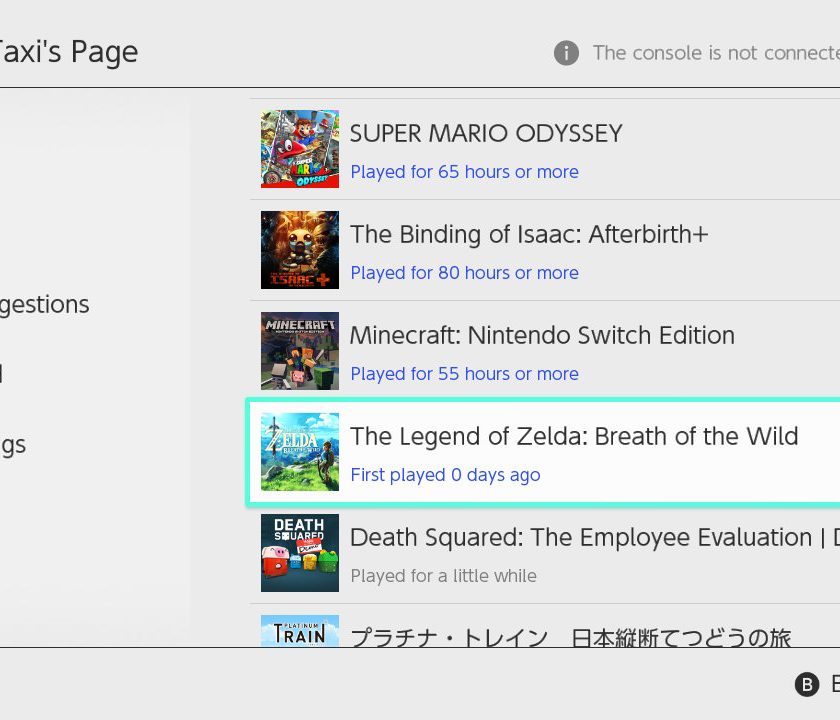Select the Binding of Isaac cover icon
The image size is (840, 720).
click(x=300, y=250)
